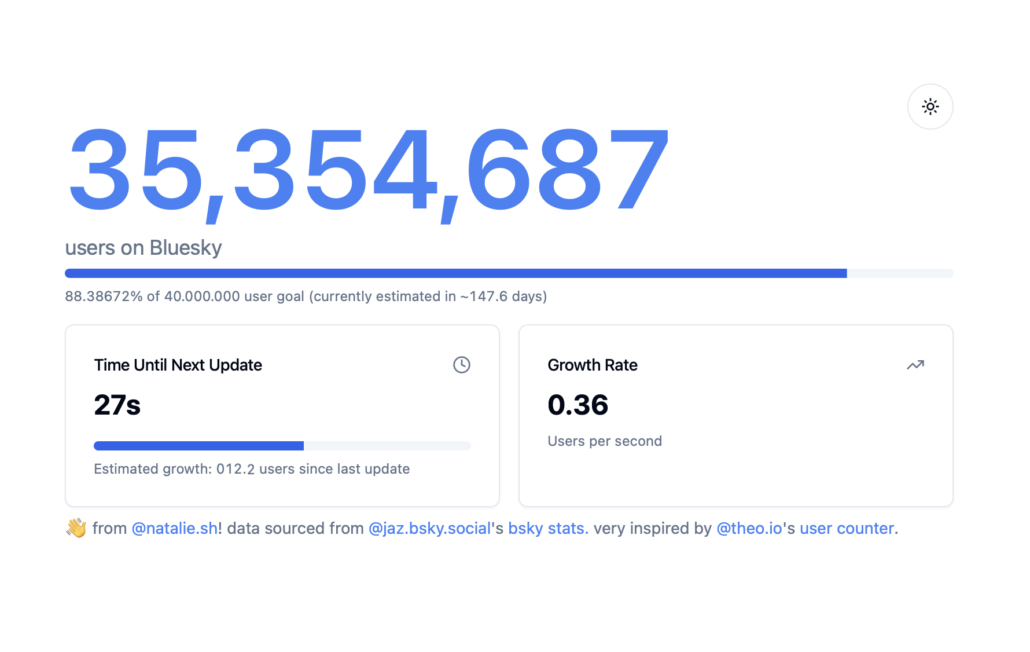
Task: Open the @natalie.sh profile link
Action: 174,529
